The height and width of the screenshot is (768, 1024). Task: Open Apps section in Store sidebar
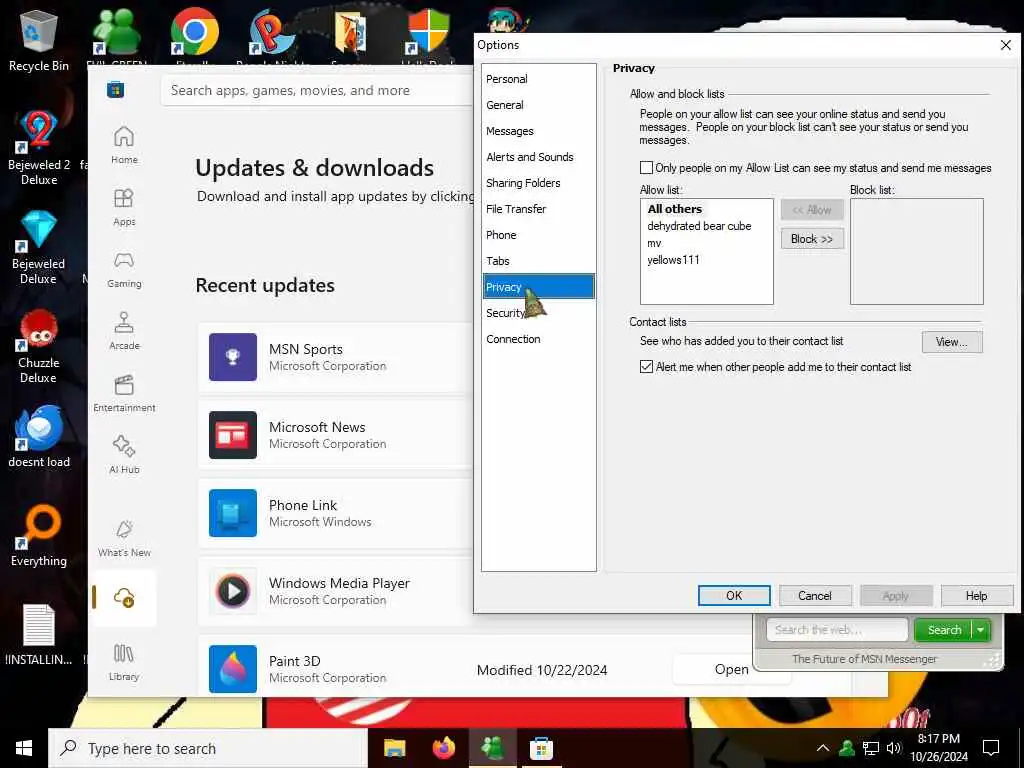[x=124, y=207]
